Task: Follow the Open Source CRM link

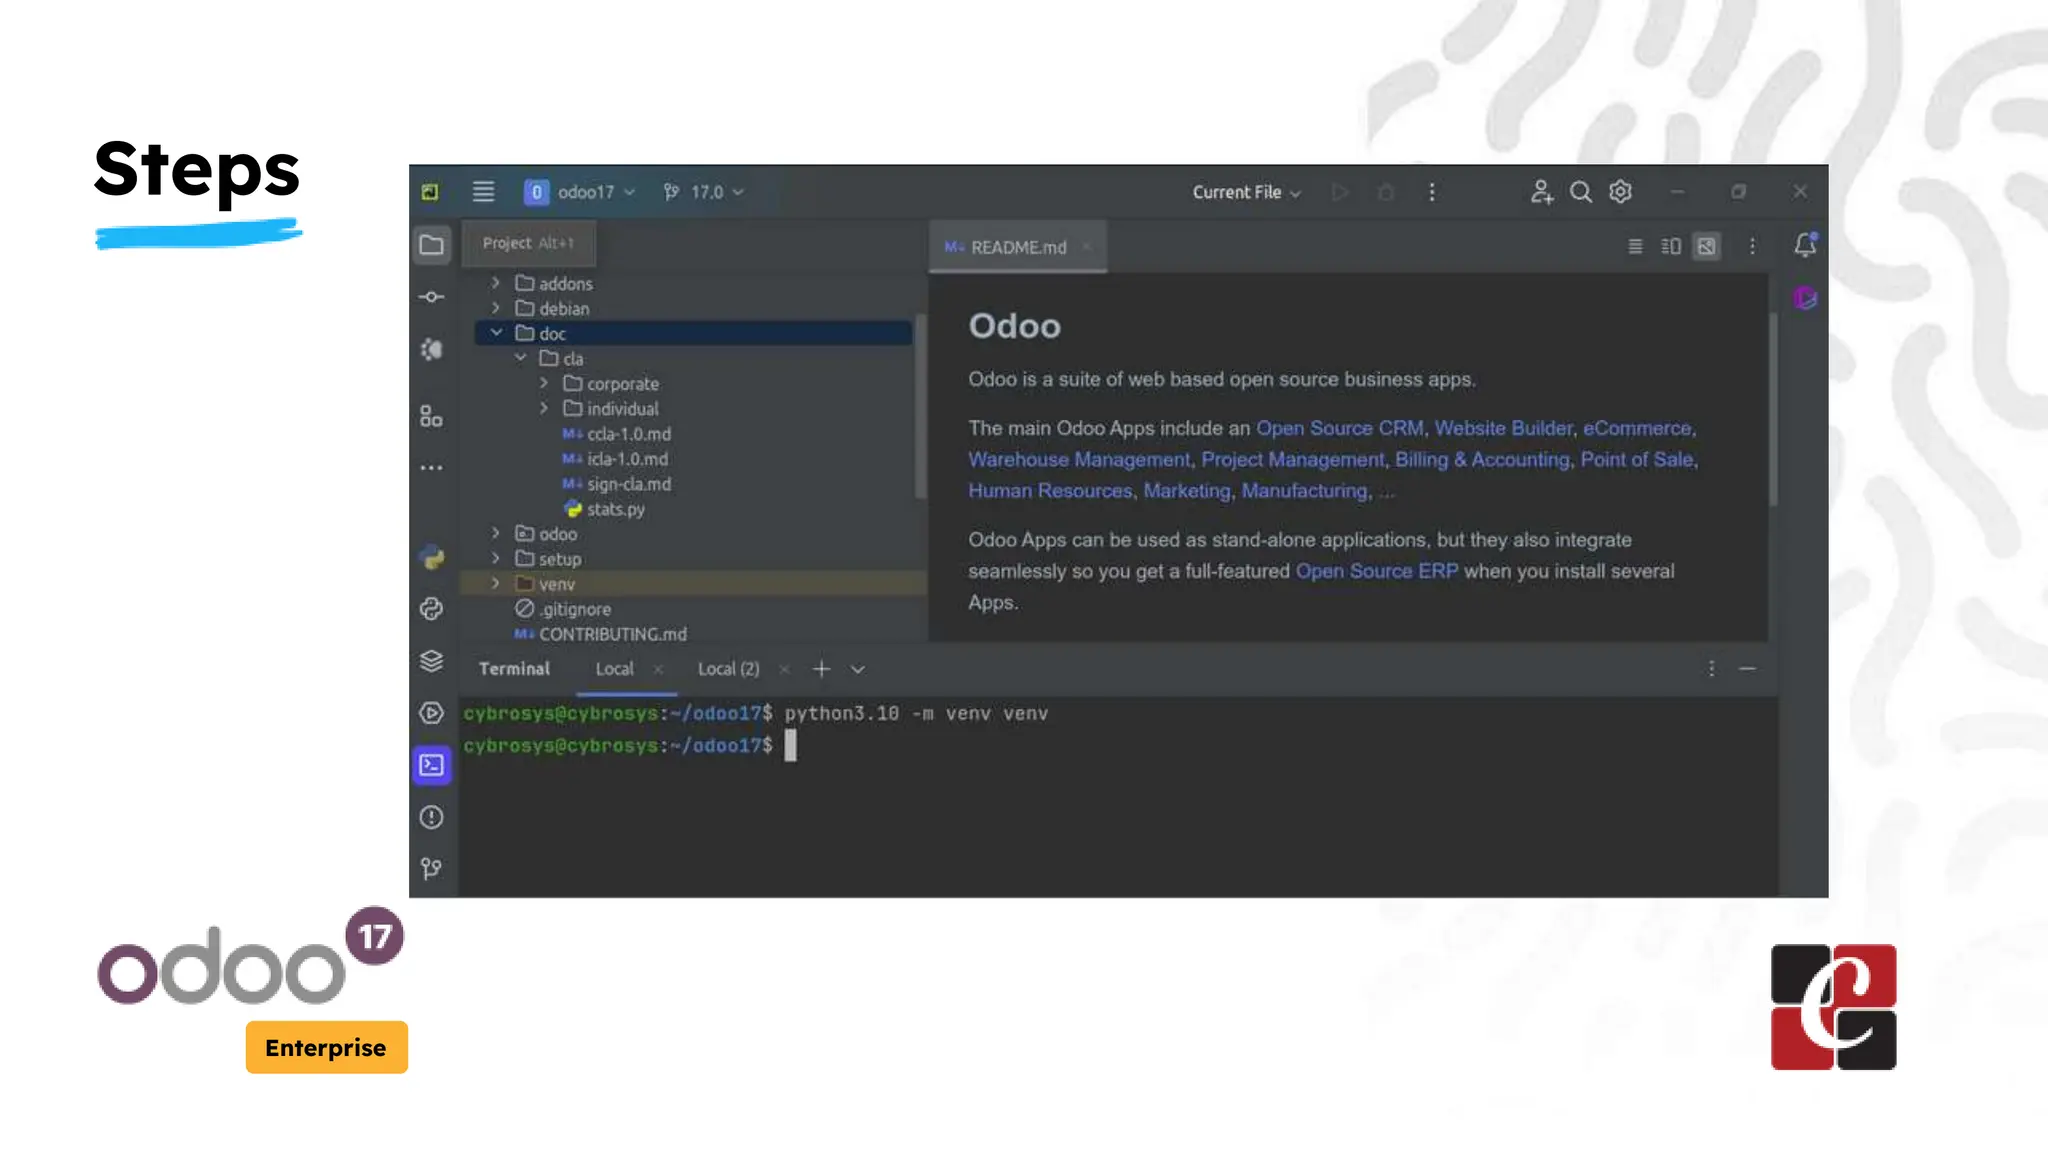Action: point(1339,428)
